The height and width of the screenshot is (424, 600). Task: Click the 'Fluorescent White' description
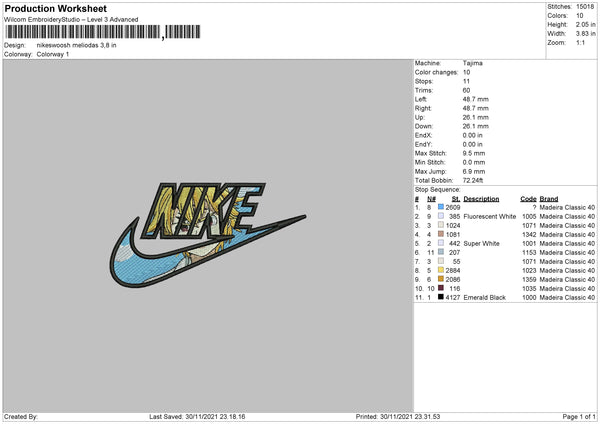coord(490,217)
